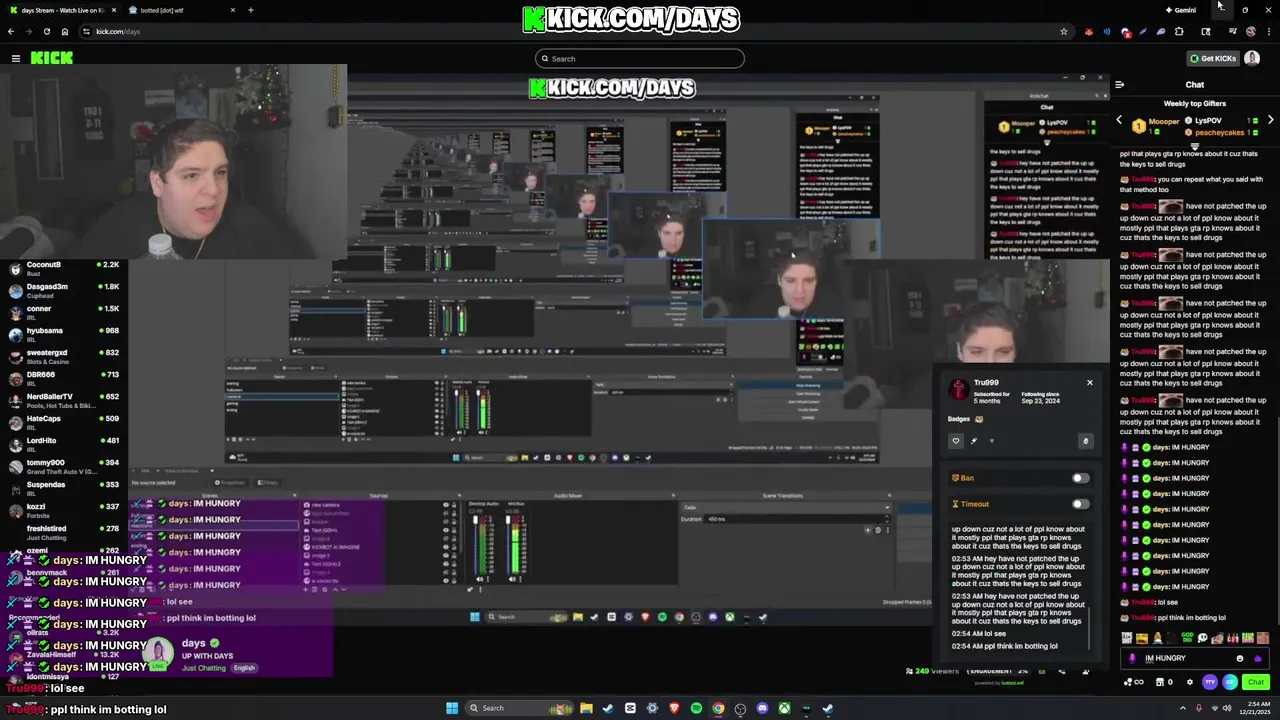Open Suspendas channel from sidebar

(x=64, y=489)
